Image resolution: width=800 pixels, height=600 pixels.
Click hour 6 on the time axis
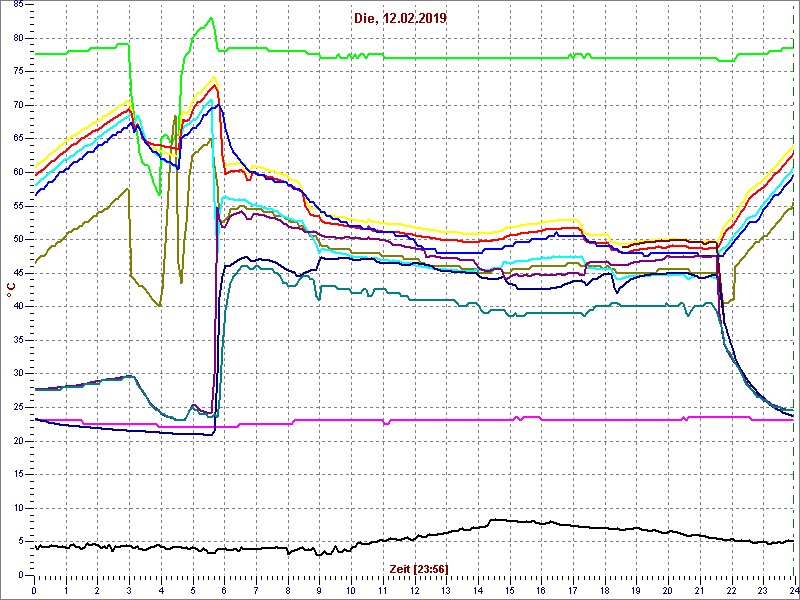224,590
